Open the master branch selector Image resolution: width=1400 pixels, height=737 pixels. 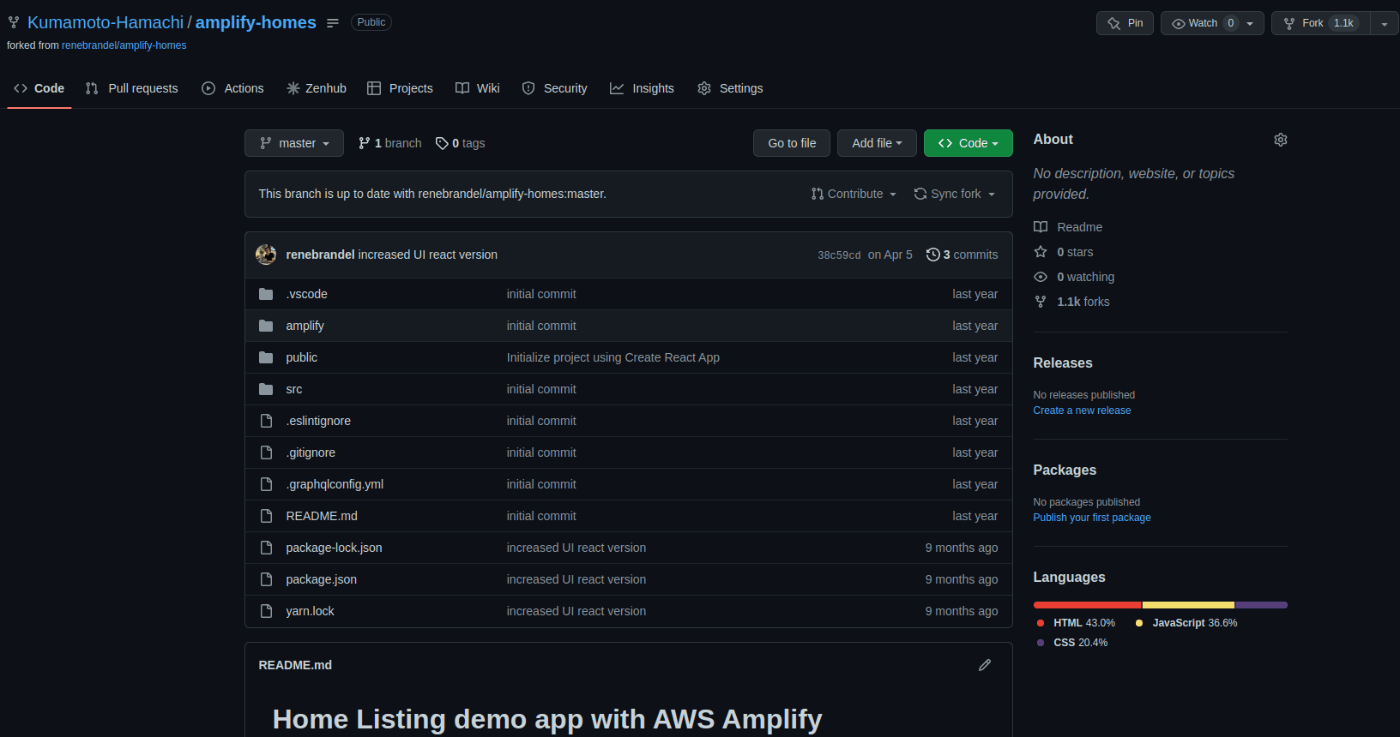[x=294, y=143]
